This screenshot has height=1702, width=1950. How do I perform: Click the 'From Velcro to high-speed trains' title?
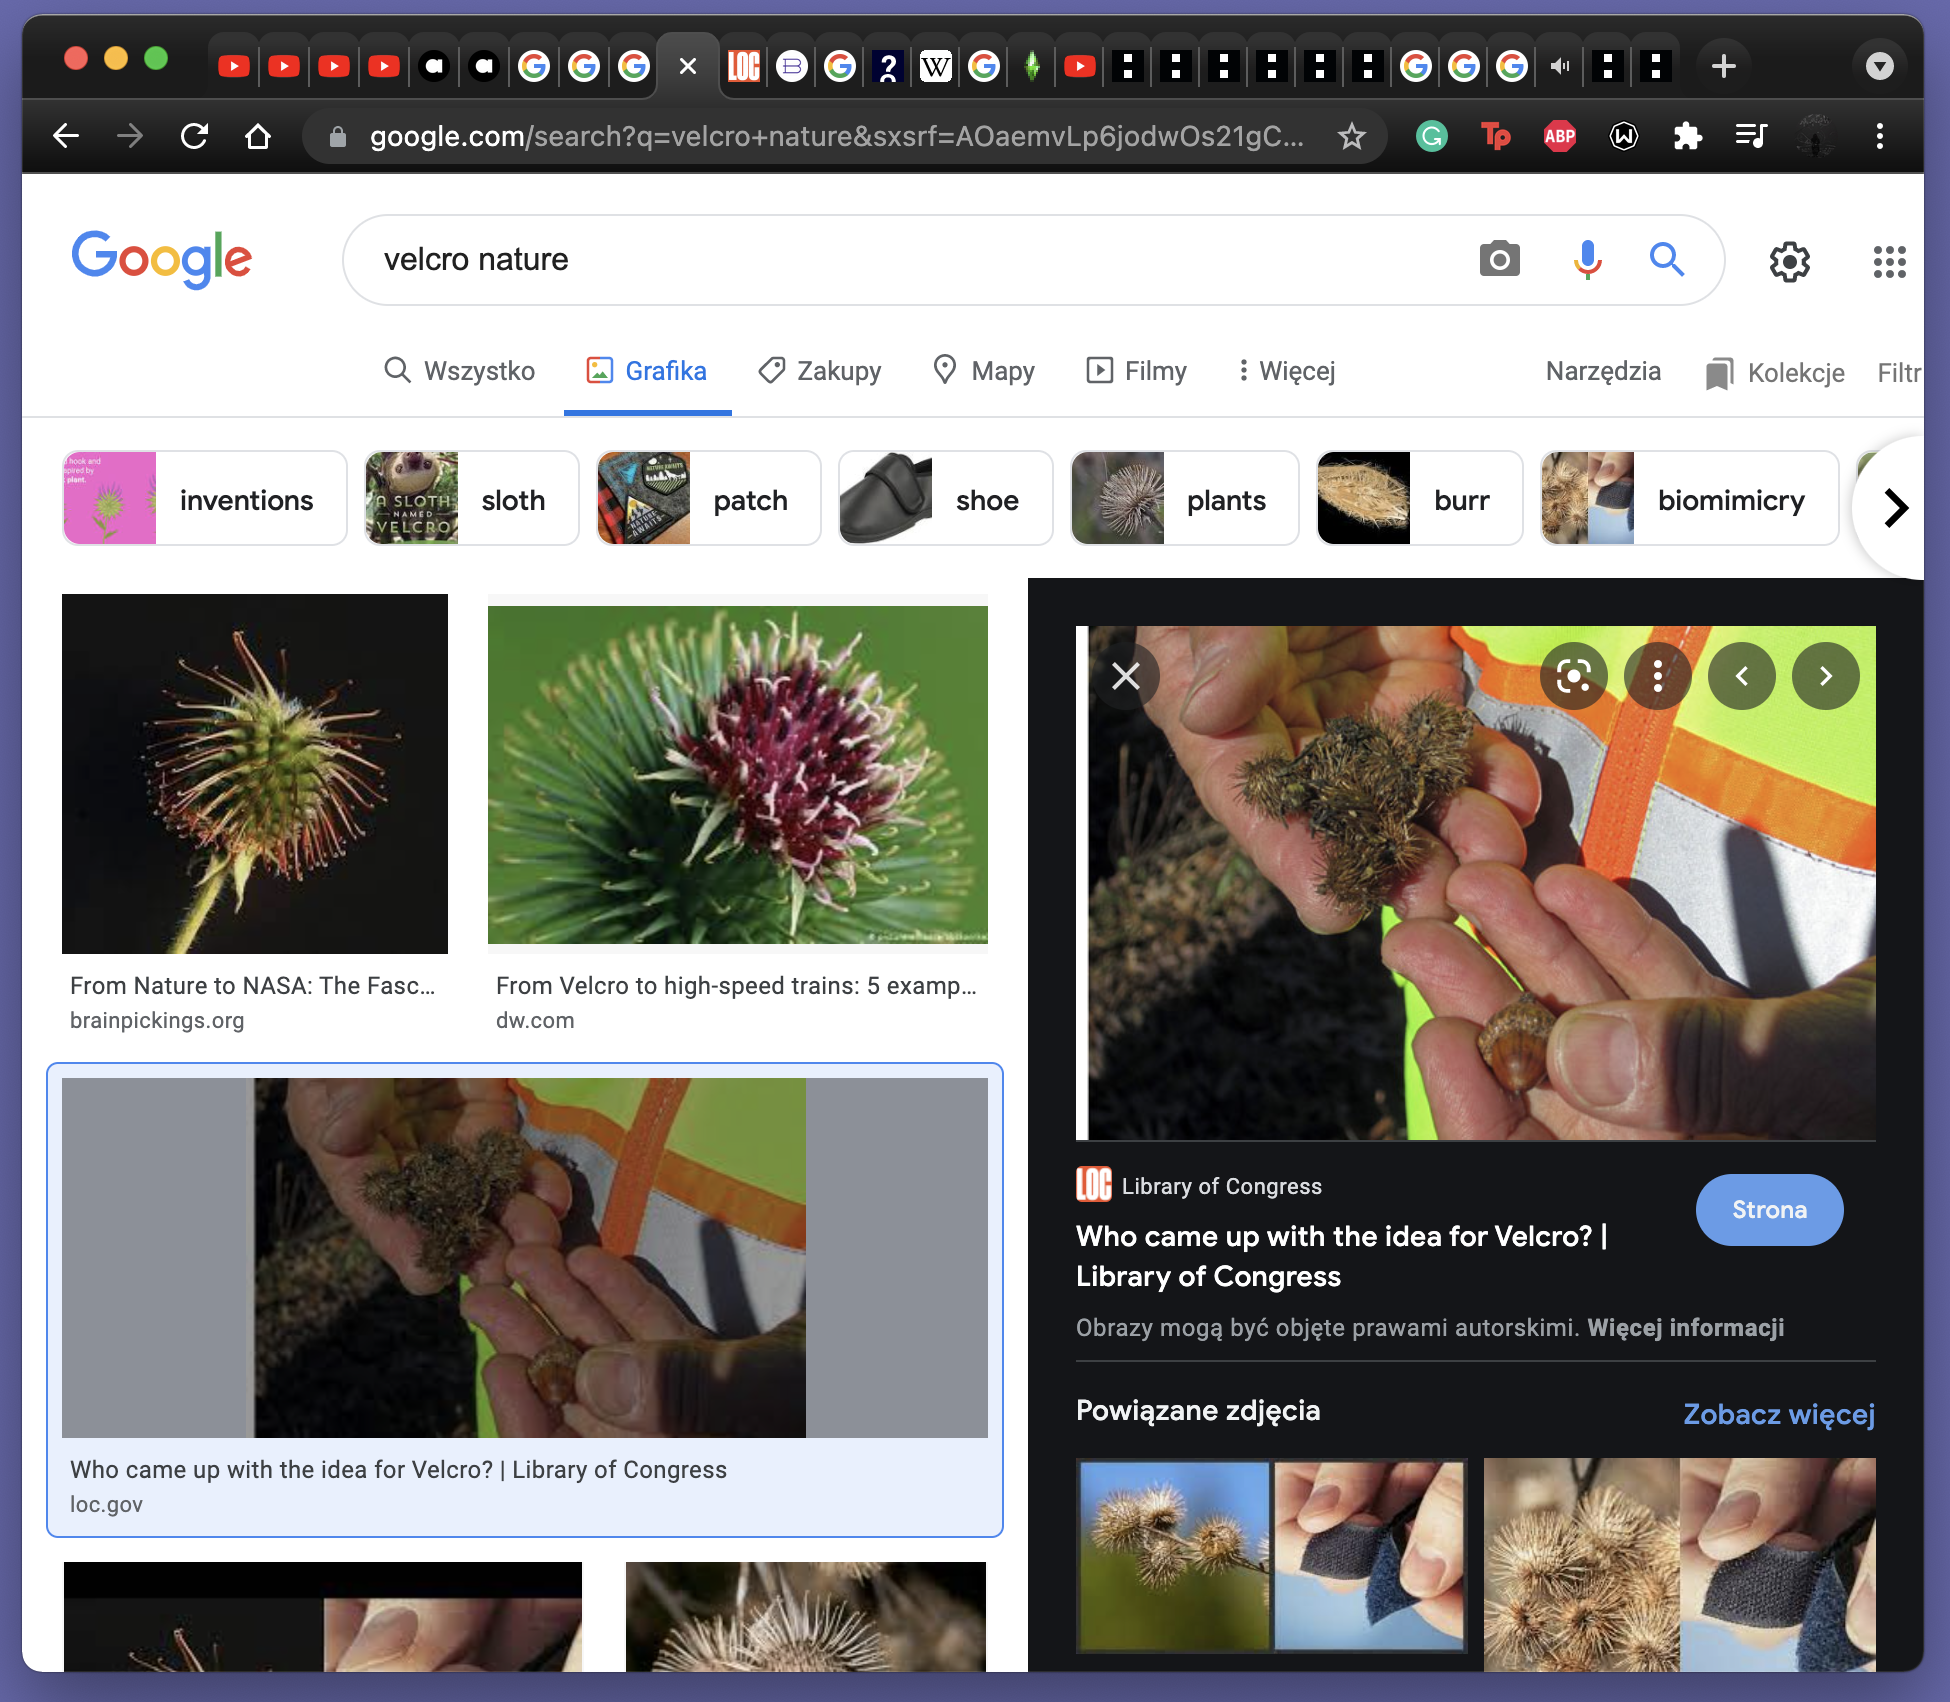[736, 985]
